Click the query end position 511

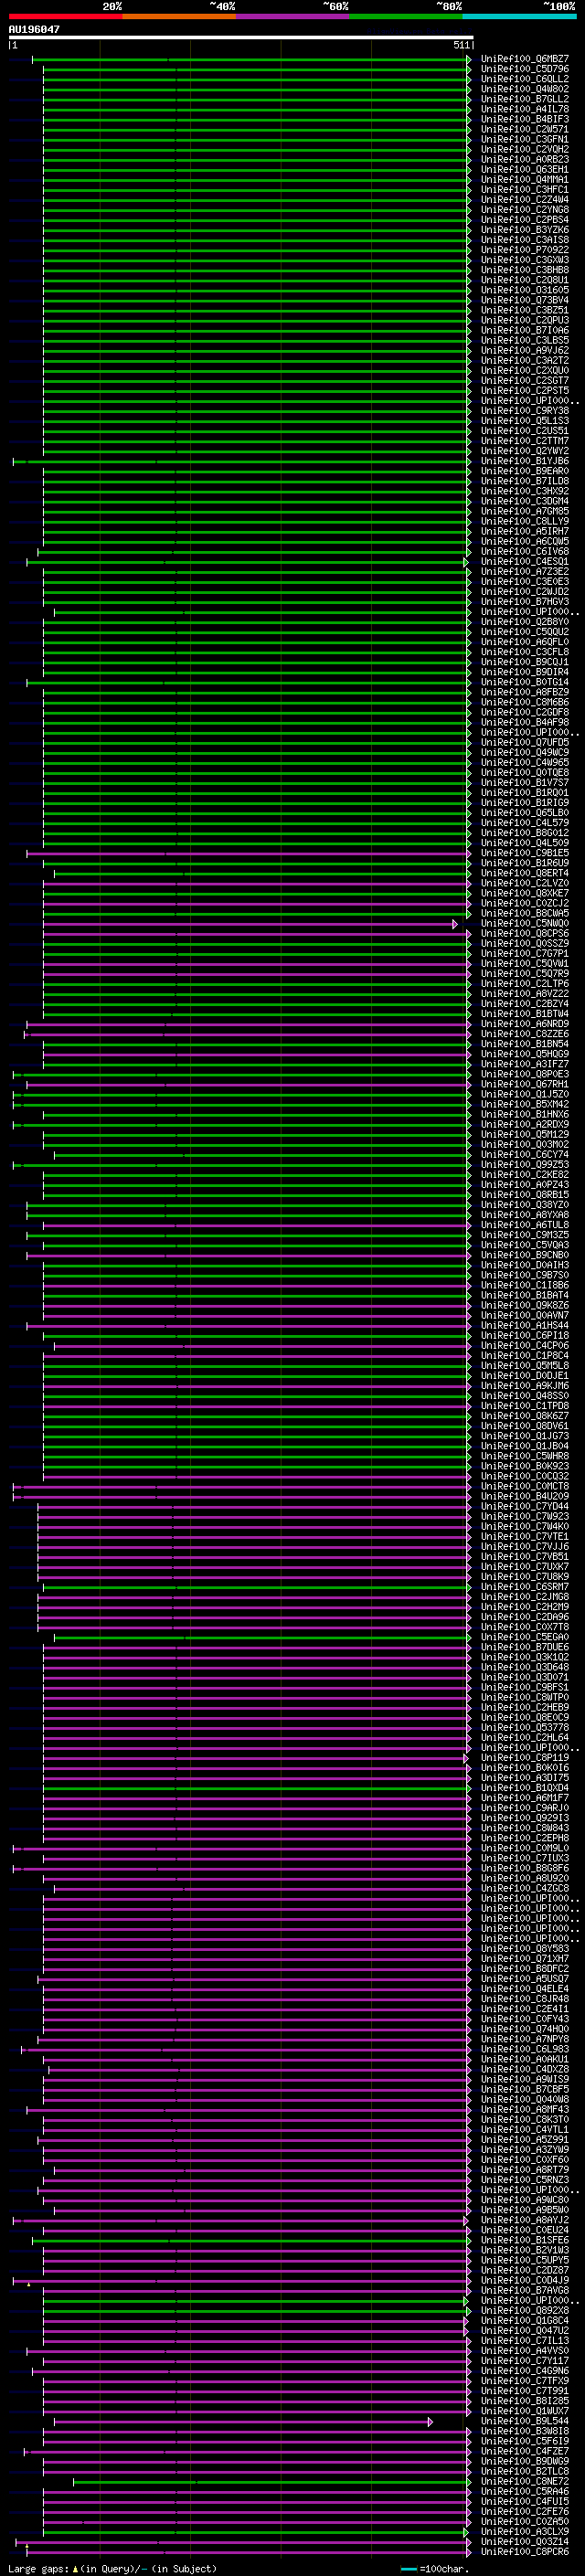coord(461,45)
